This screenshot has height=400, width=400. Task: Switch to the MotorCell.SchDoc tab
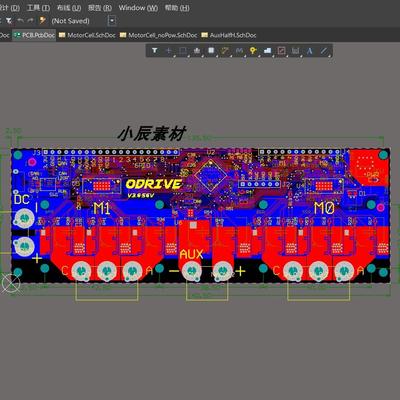87,35
